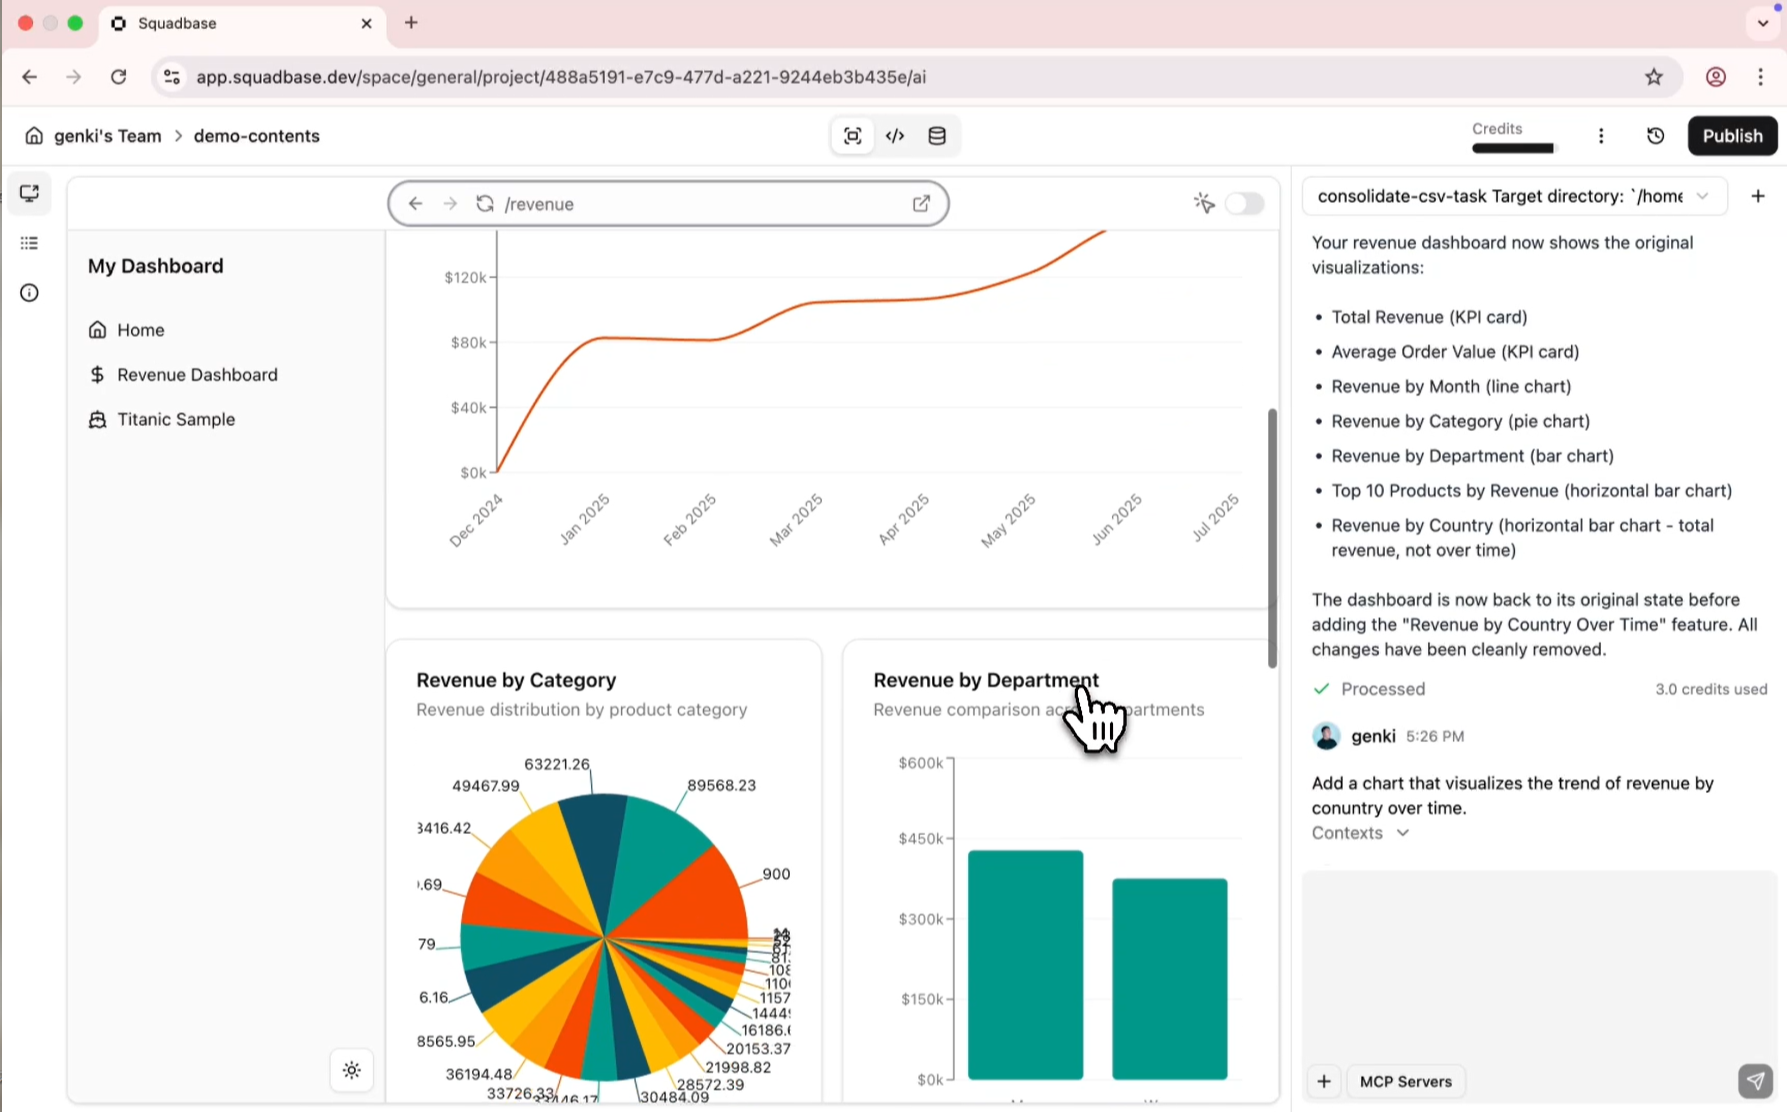
Task: Open the info icon in left rail
Action: coord(30,293)
